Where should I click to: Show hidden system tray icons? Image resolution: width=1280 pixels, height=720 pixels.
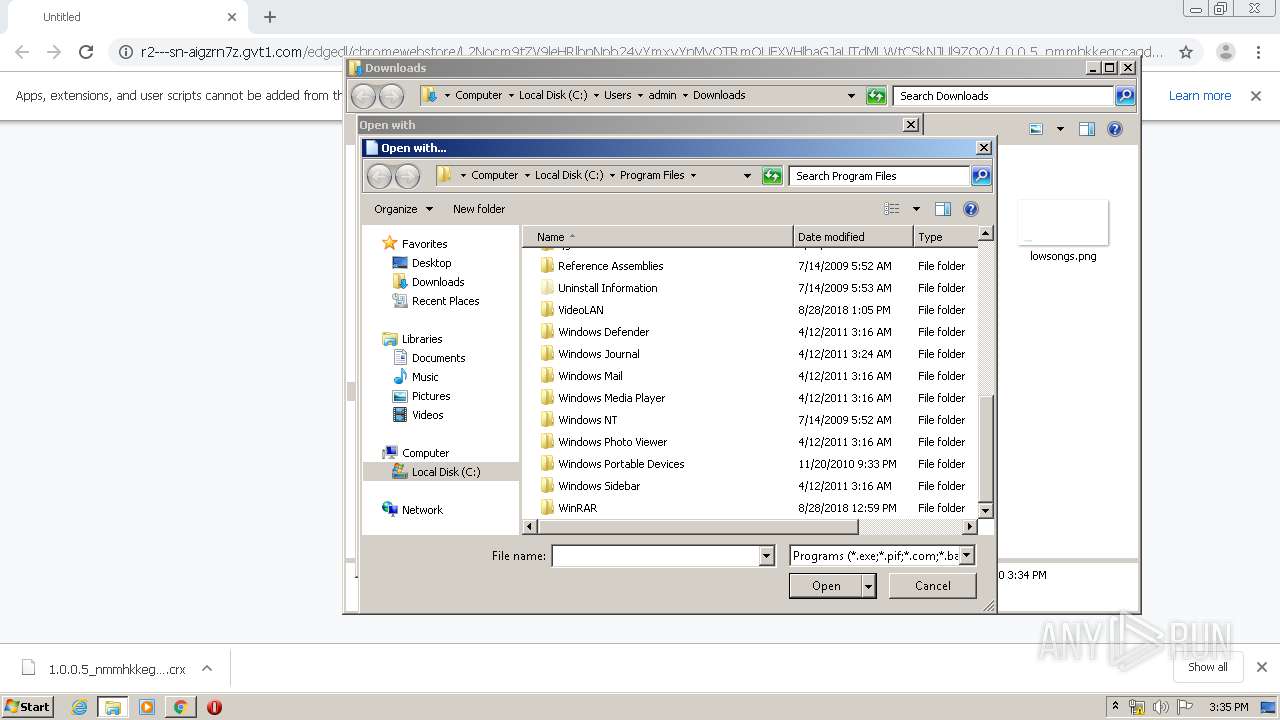[1115, 707]
